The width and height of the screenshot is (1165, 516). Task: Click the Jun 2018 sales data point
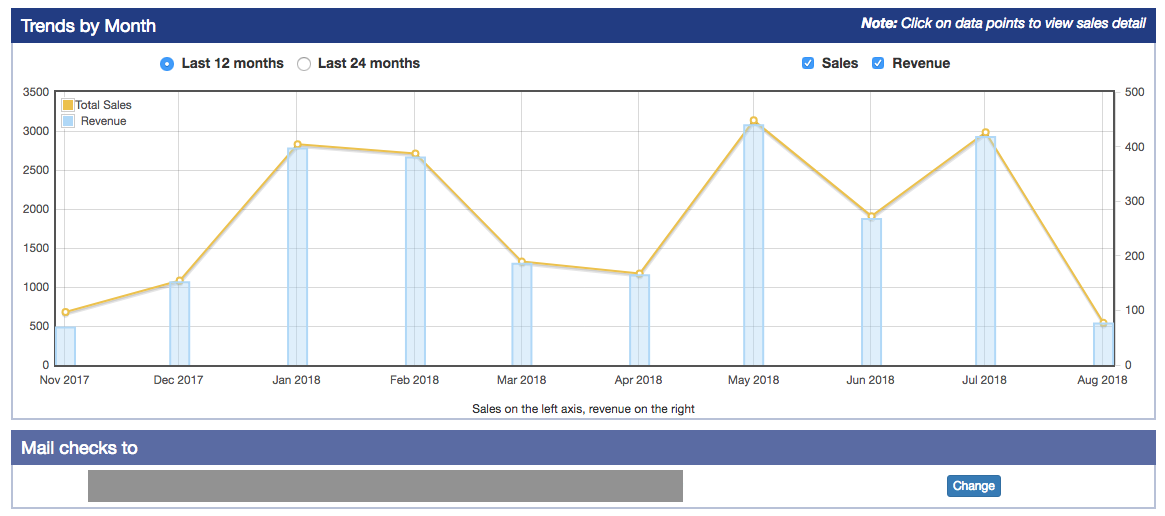[x=871, y=216]
